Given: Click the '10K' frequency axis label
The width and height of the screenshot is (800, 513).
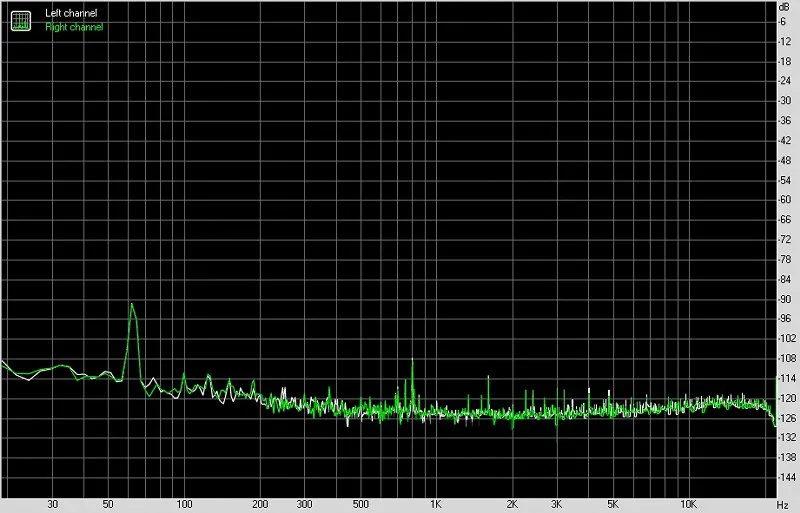Looking at the screenshot, I should [x=688, y=504].
